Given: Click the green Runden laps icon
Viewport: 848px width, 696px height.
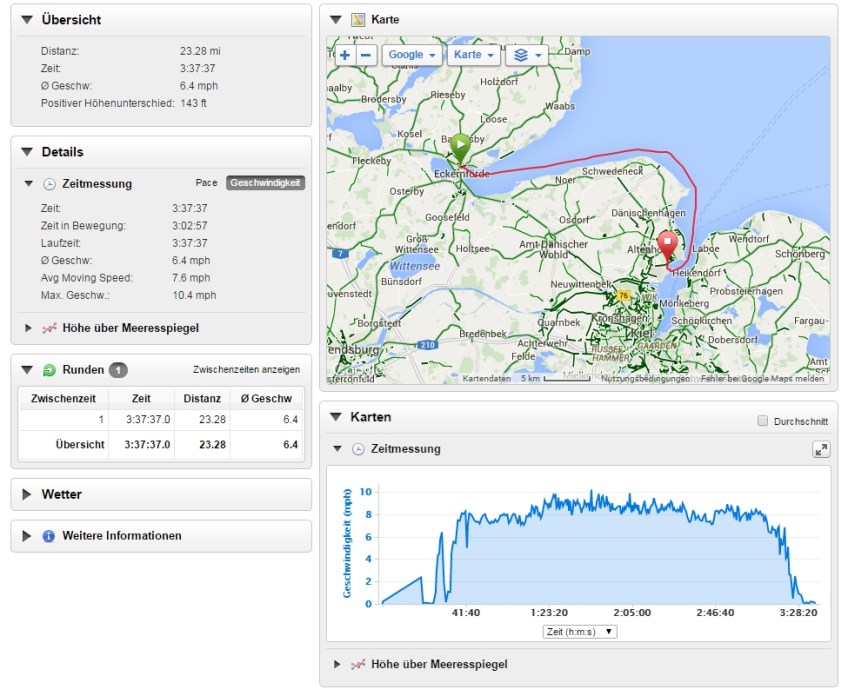Looking at the screenshot, I should (x=48, y=370).
